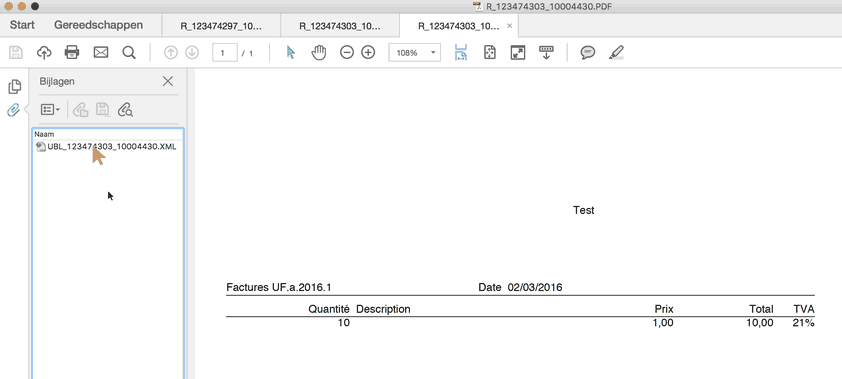Select the highlighter pen tool
Viewport: 842px width, 379px height.
[616, 53]
